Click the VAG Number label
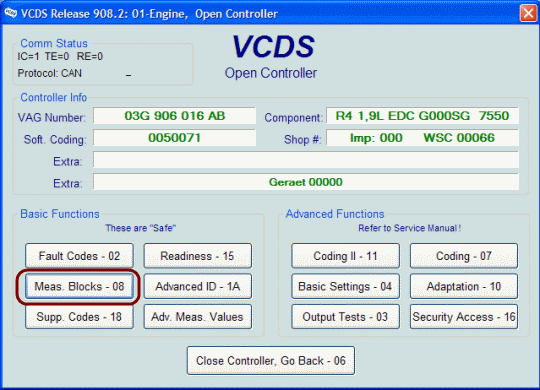 [x=52, y=118]
